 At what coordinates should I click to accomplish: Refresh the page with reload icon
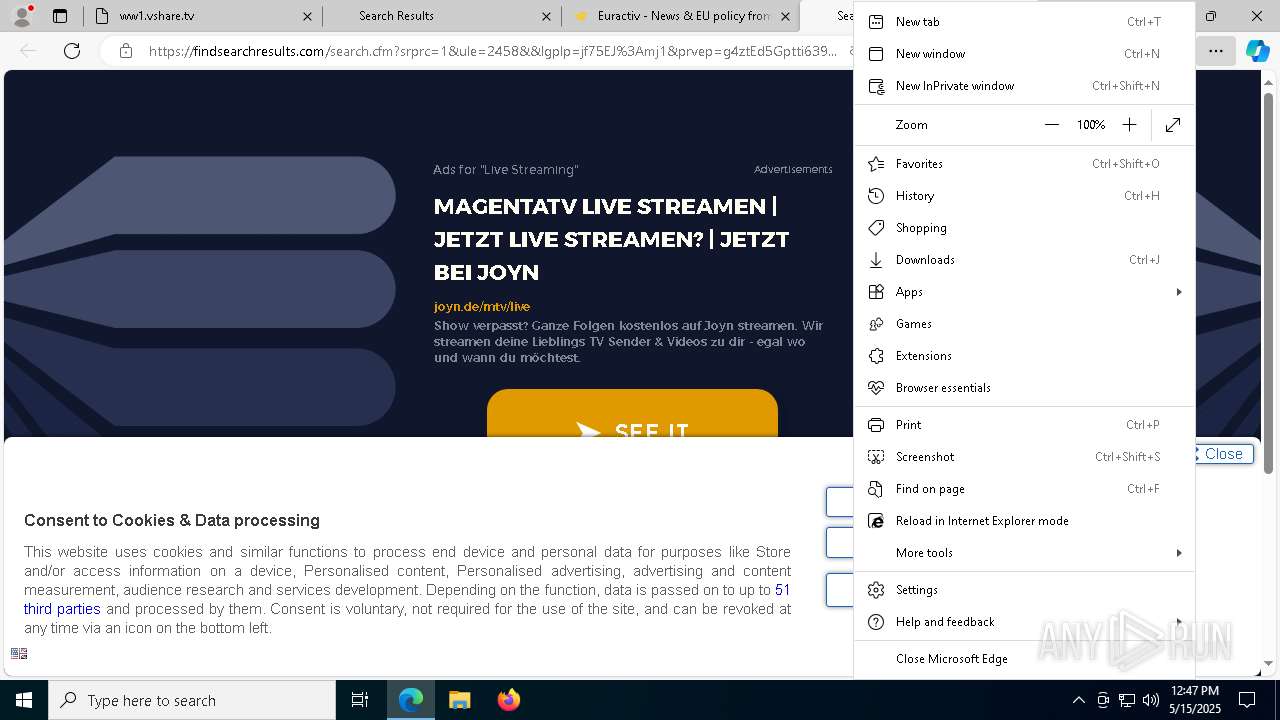tap(72, 51)
